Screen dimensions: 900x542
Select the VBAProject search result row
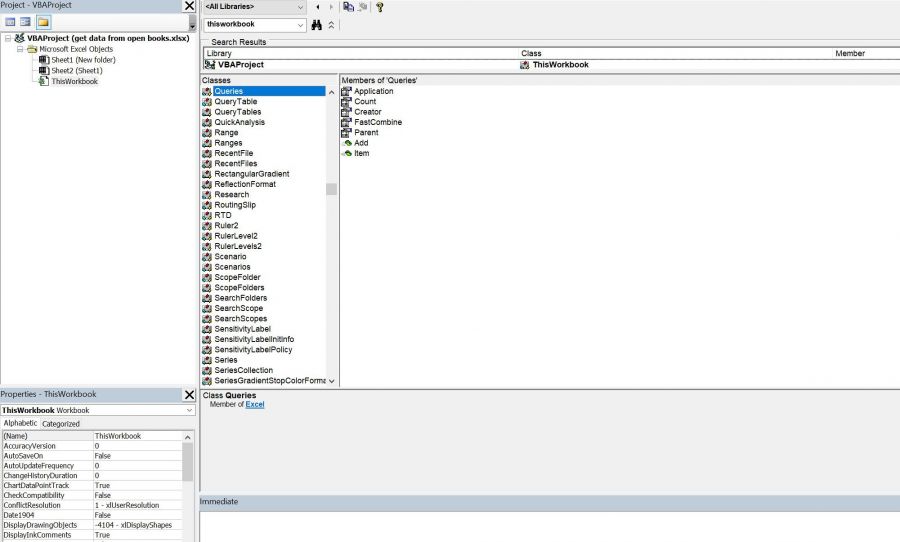551,65
